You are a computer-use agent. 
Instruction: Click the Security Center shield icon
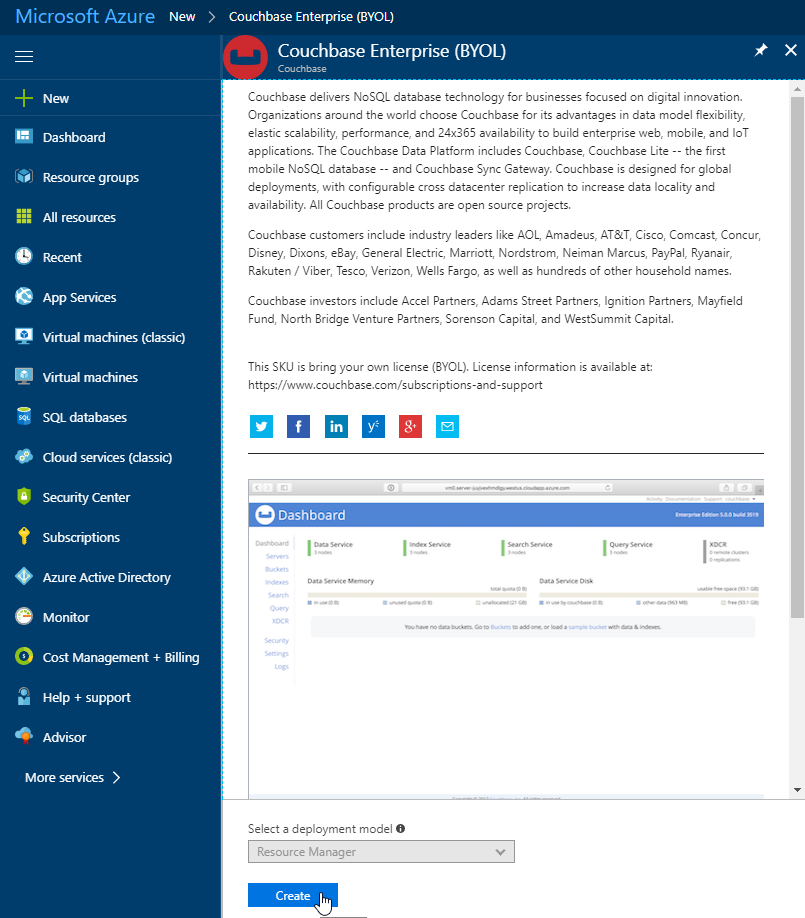click(24, 496)
